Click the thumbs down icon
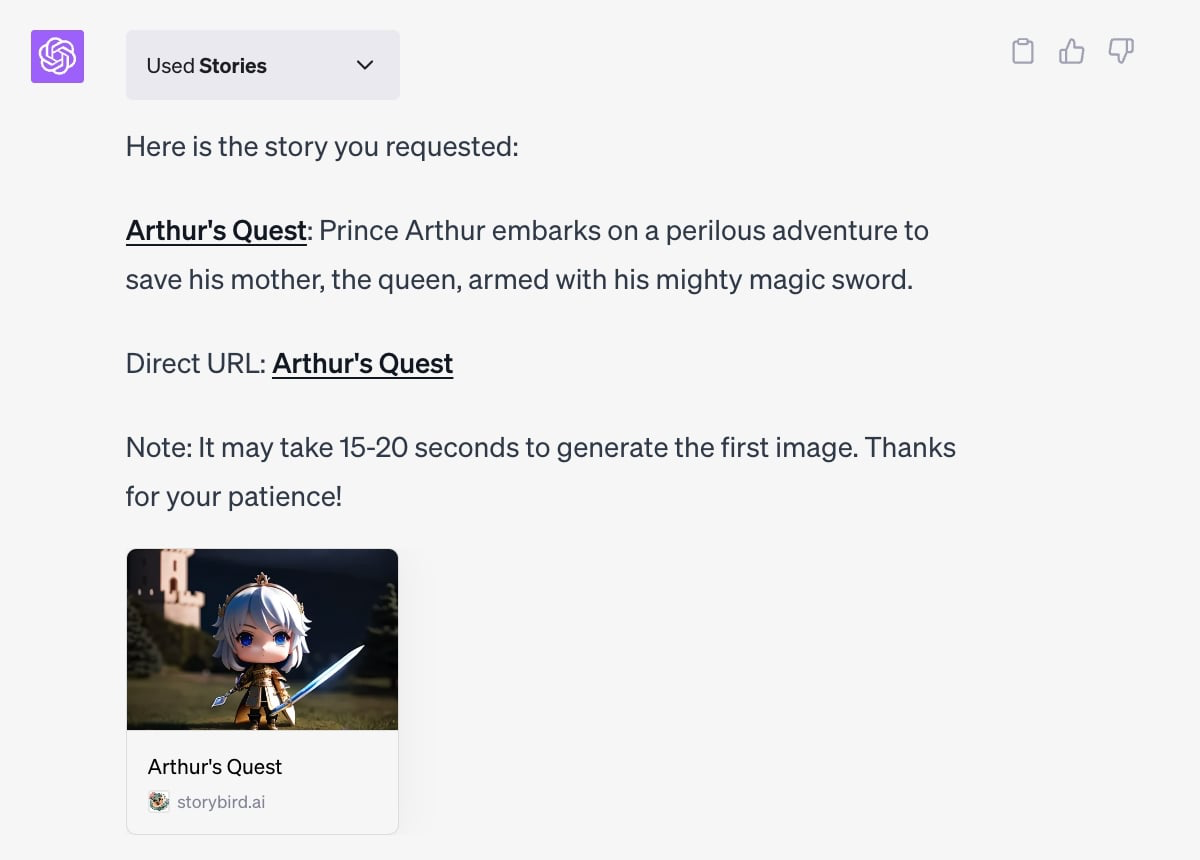1200x860 pixels. (x=1121, y=51)
